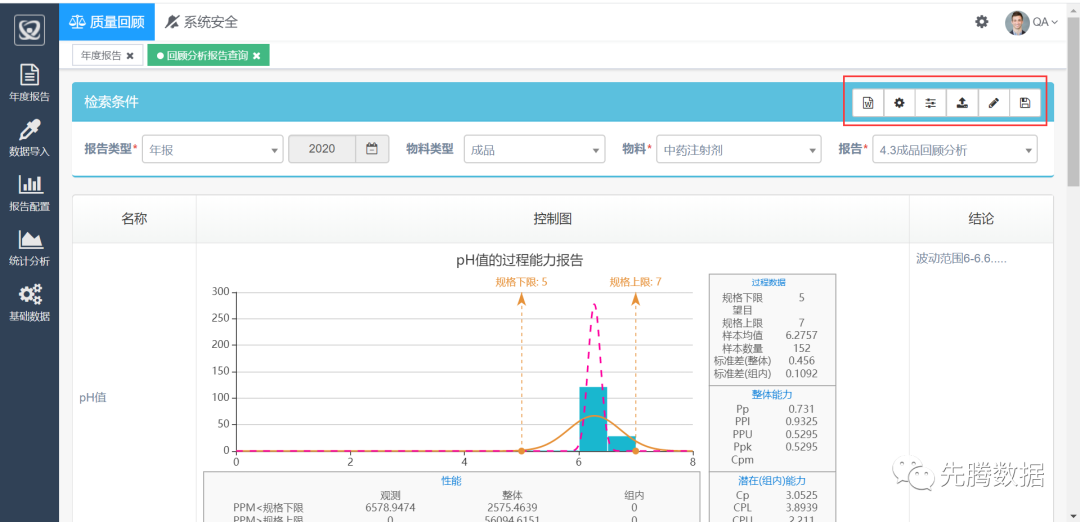The width and height of the screenshot is (1080, 522).
Task: Open the calendar picker next to 2020
Action: [372, 149]
